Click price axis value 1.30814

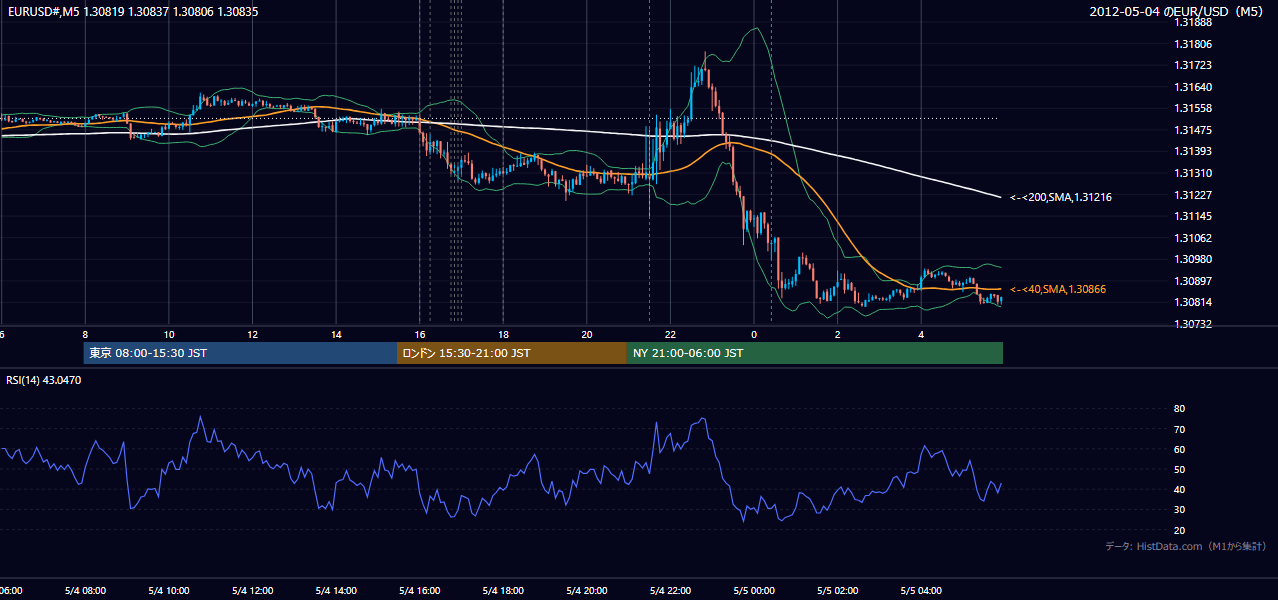(x=1193, y=302)
